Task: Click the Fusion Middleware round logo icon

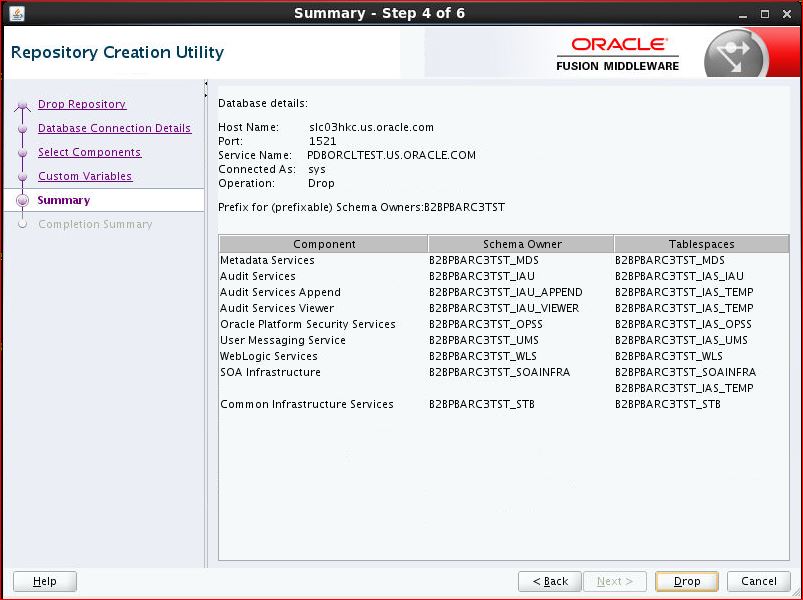Action: pyautogui.click(x=736, y=55)
